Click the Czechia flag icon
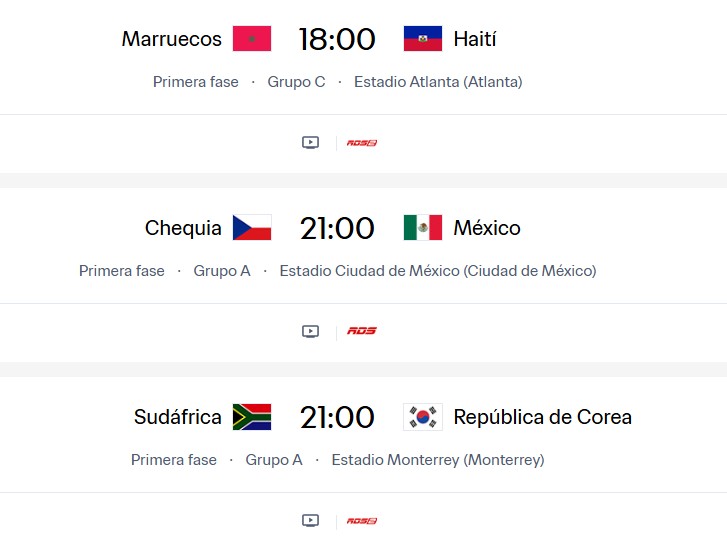Viewport: 727px width, 550px height. 252,228
